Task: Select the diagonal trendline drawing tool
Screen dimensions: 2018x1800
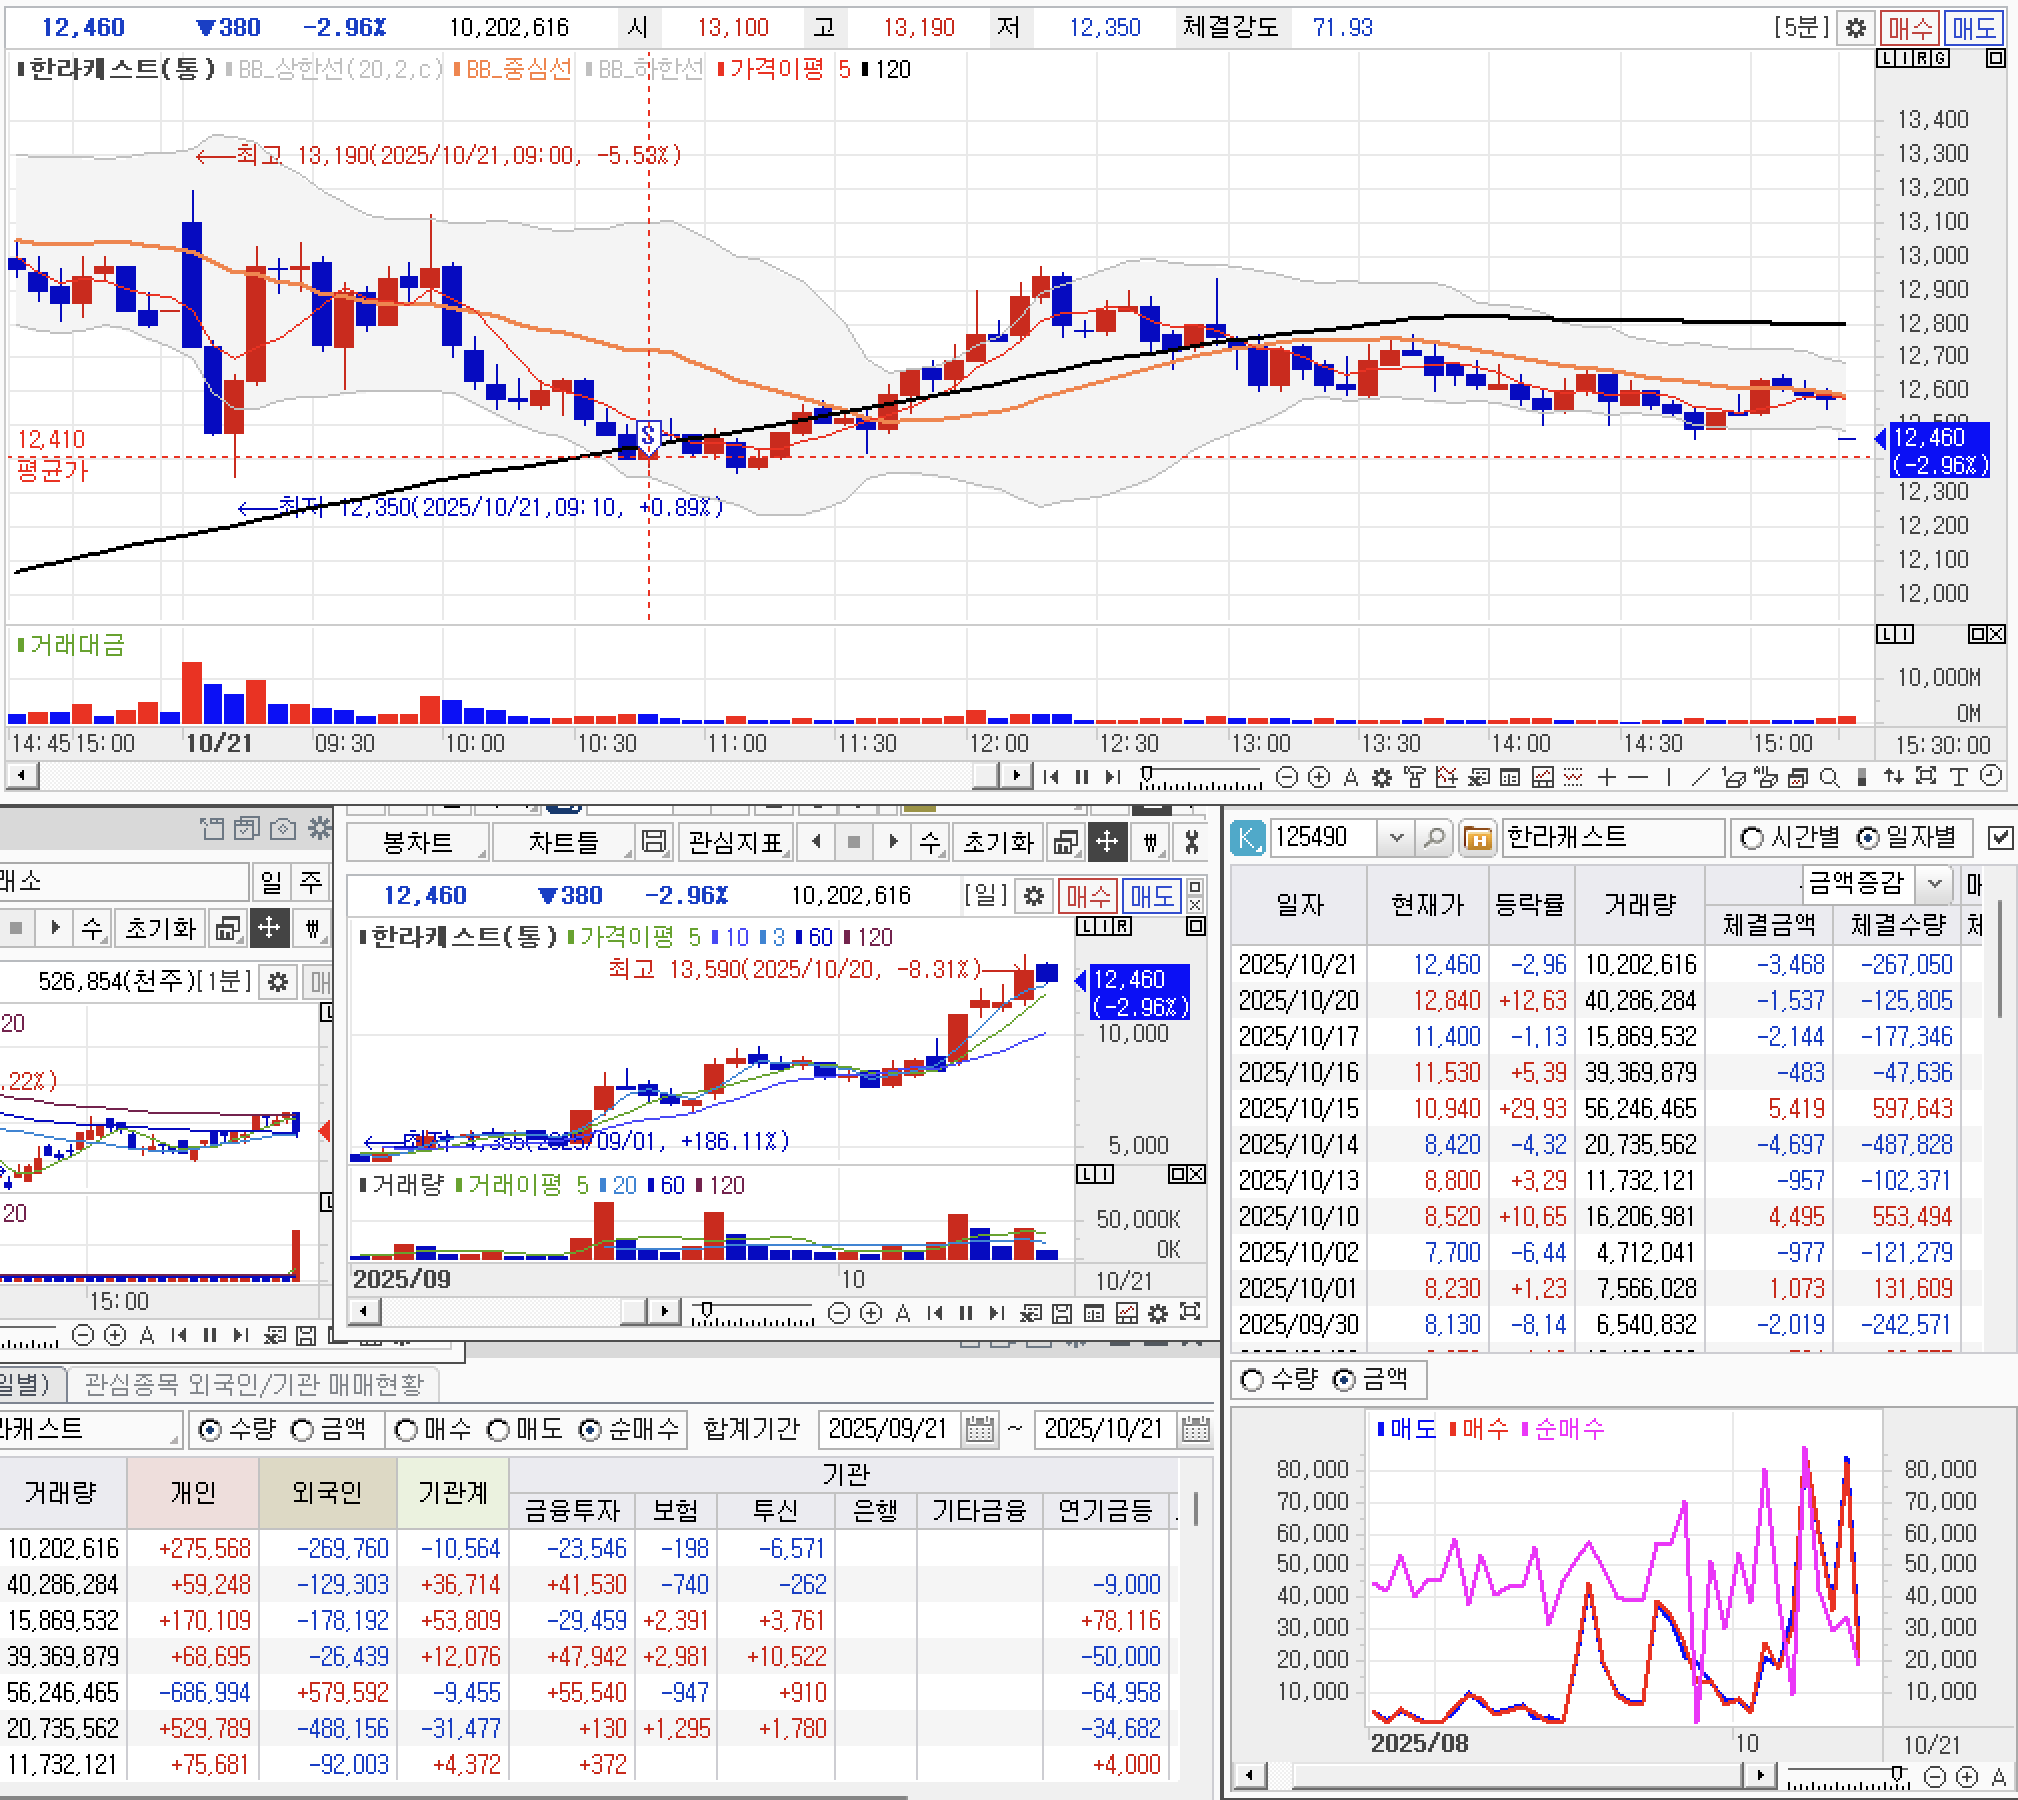Action: [1700, 777]
